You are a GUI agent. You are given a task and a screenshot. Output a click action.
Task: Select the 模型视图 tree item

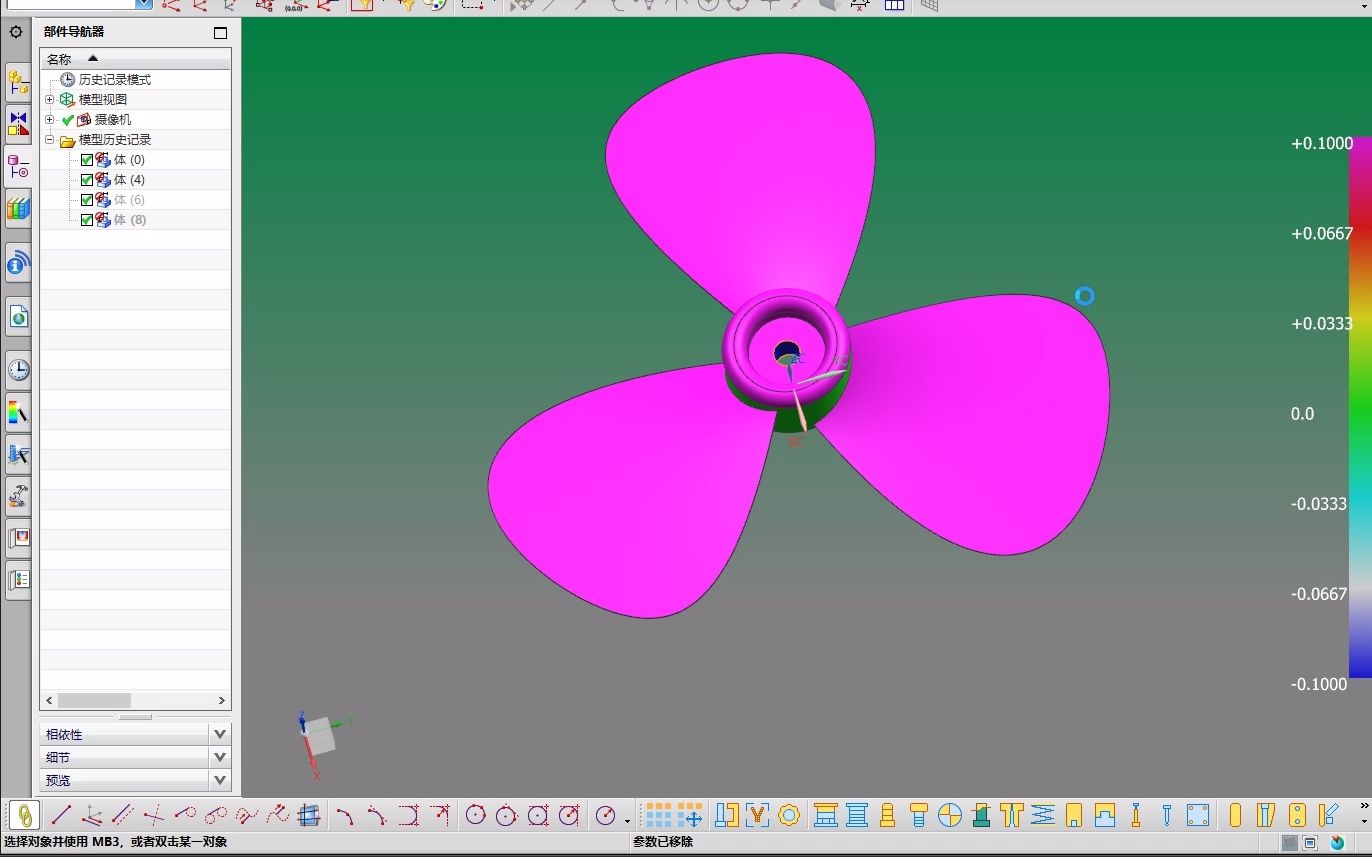103,100
